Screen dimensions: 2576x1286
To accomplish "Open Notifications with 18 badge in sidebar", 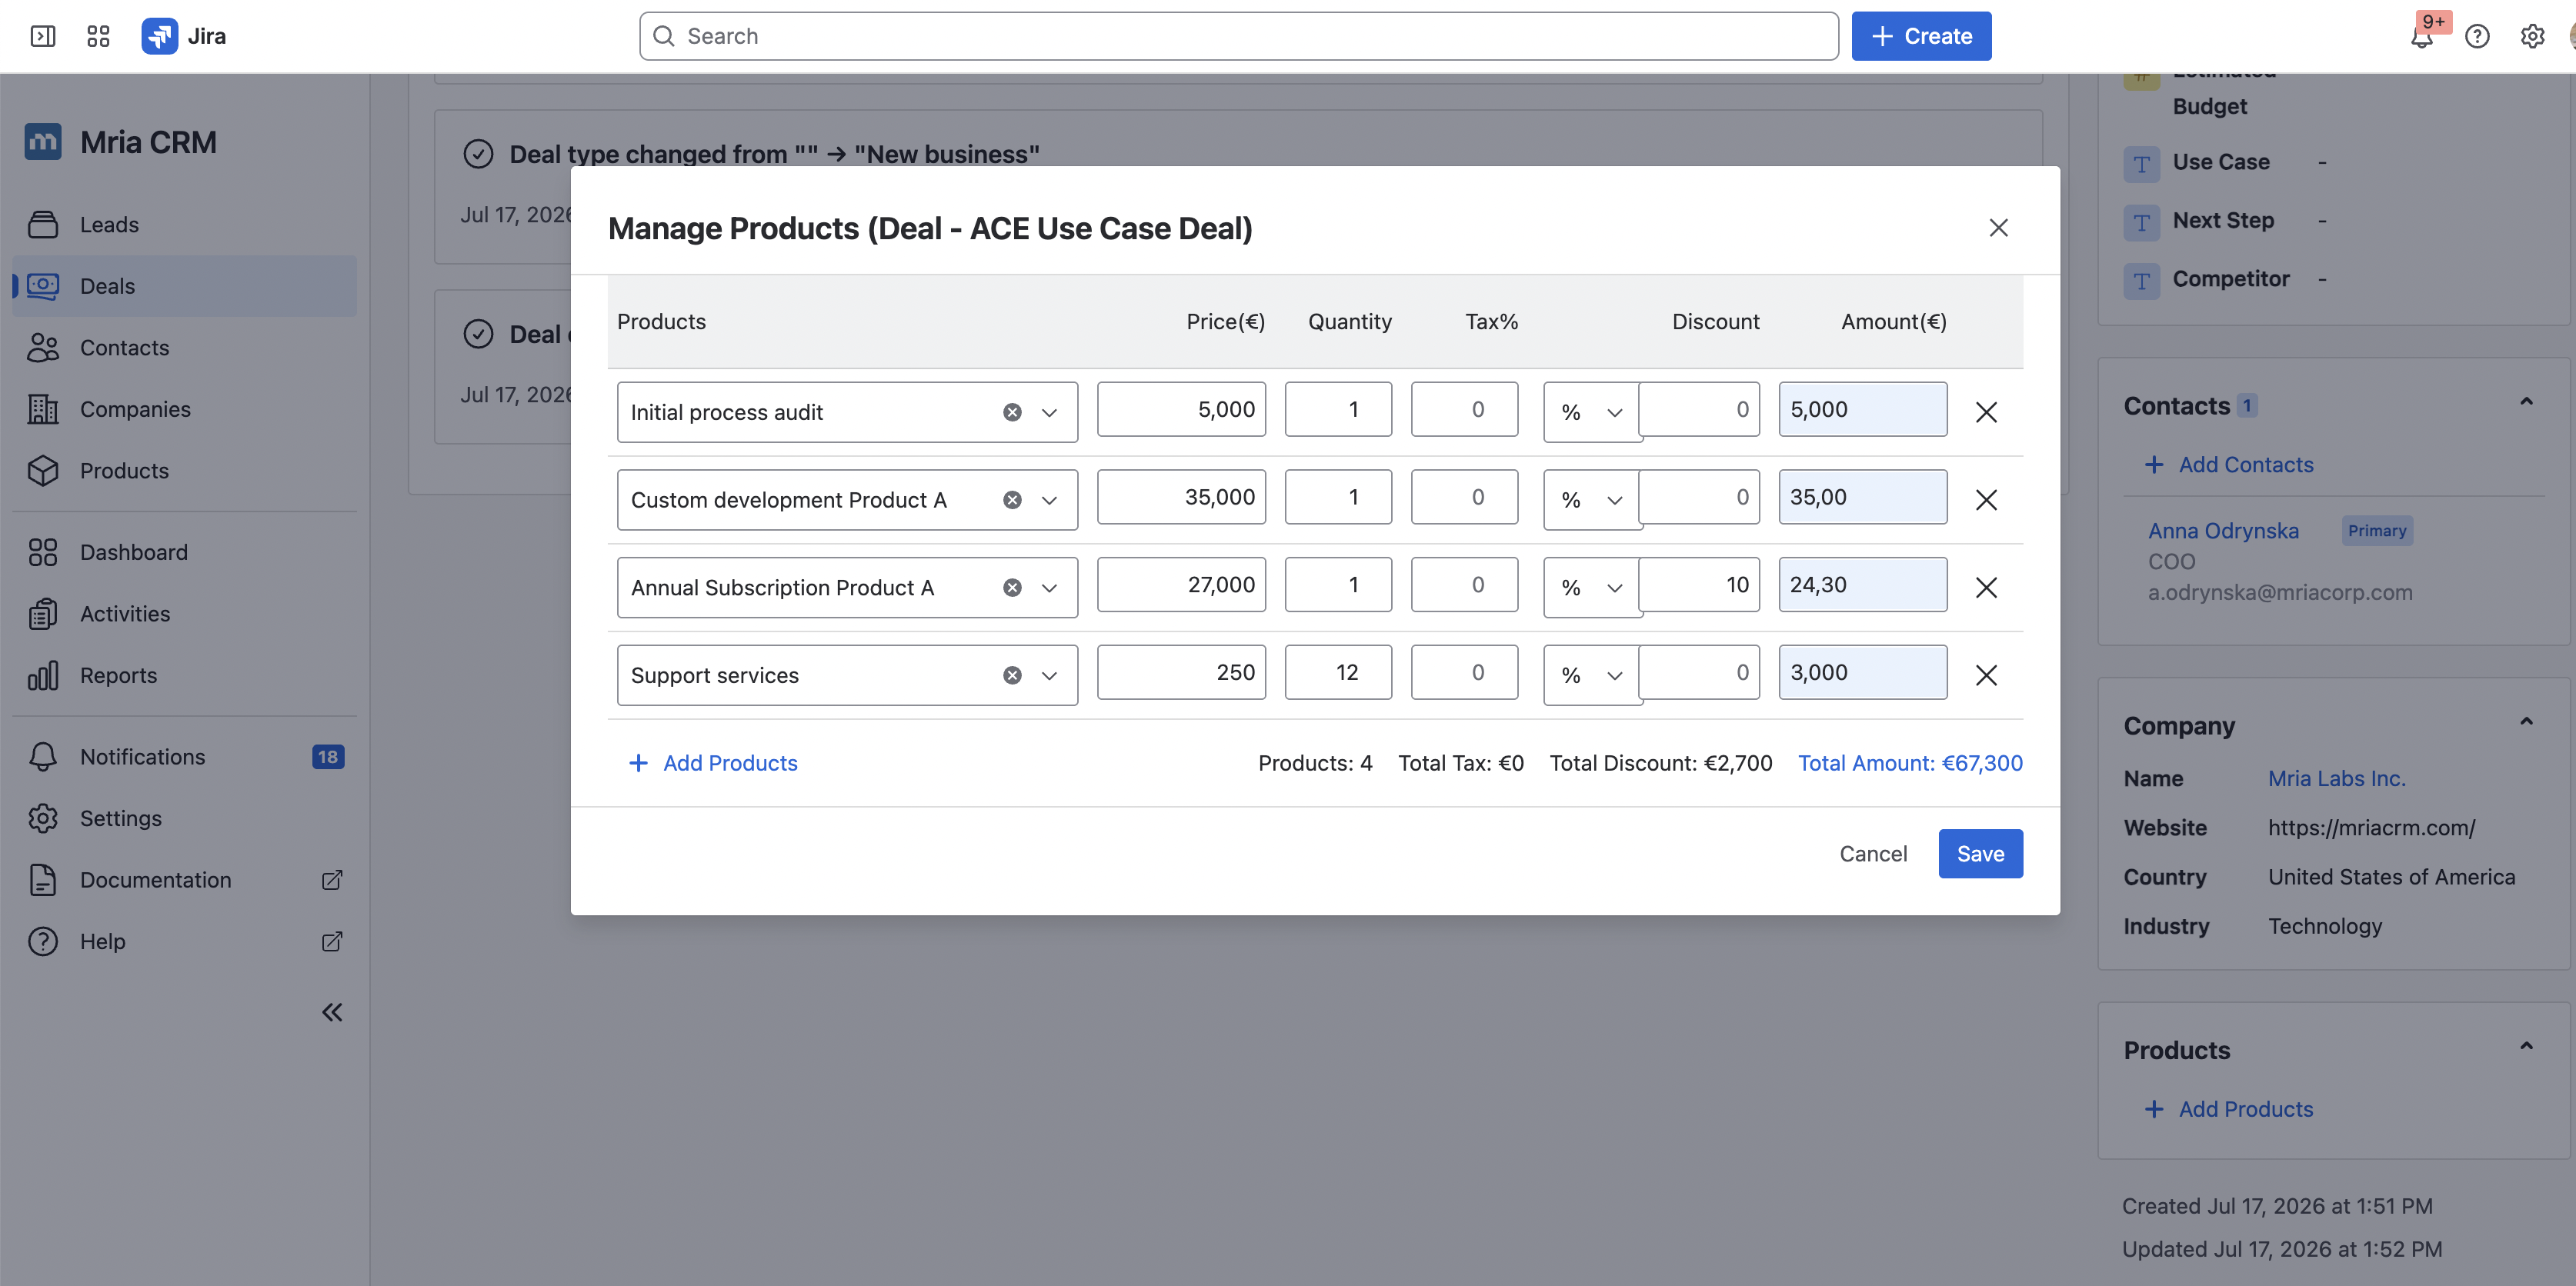I will (x=184, y=757).
